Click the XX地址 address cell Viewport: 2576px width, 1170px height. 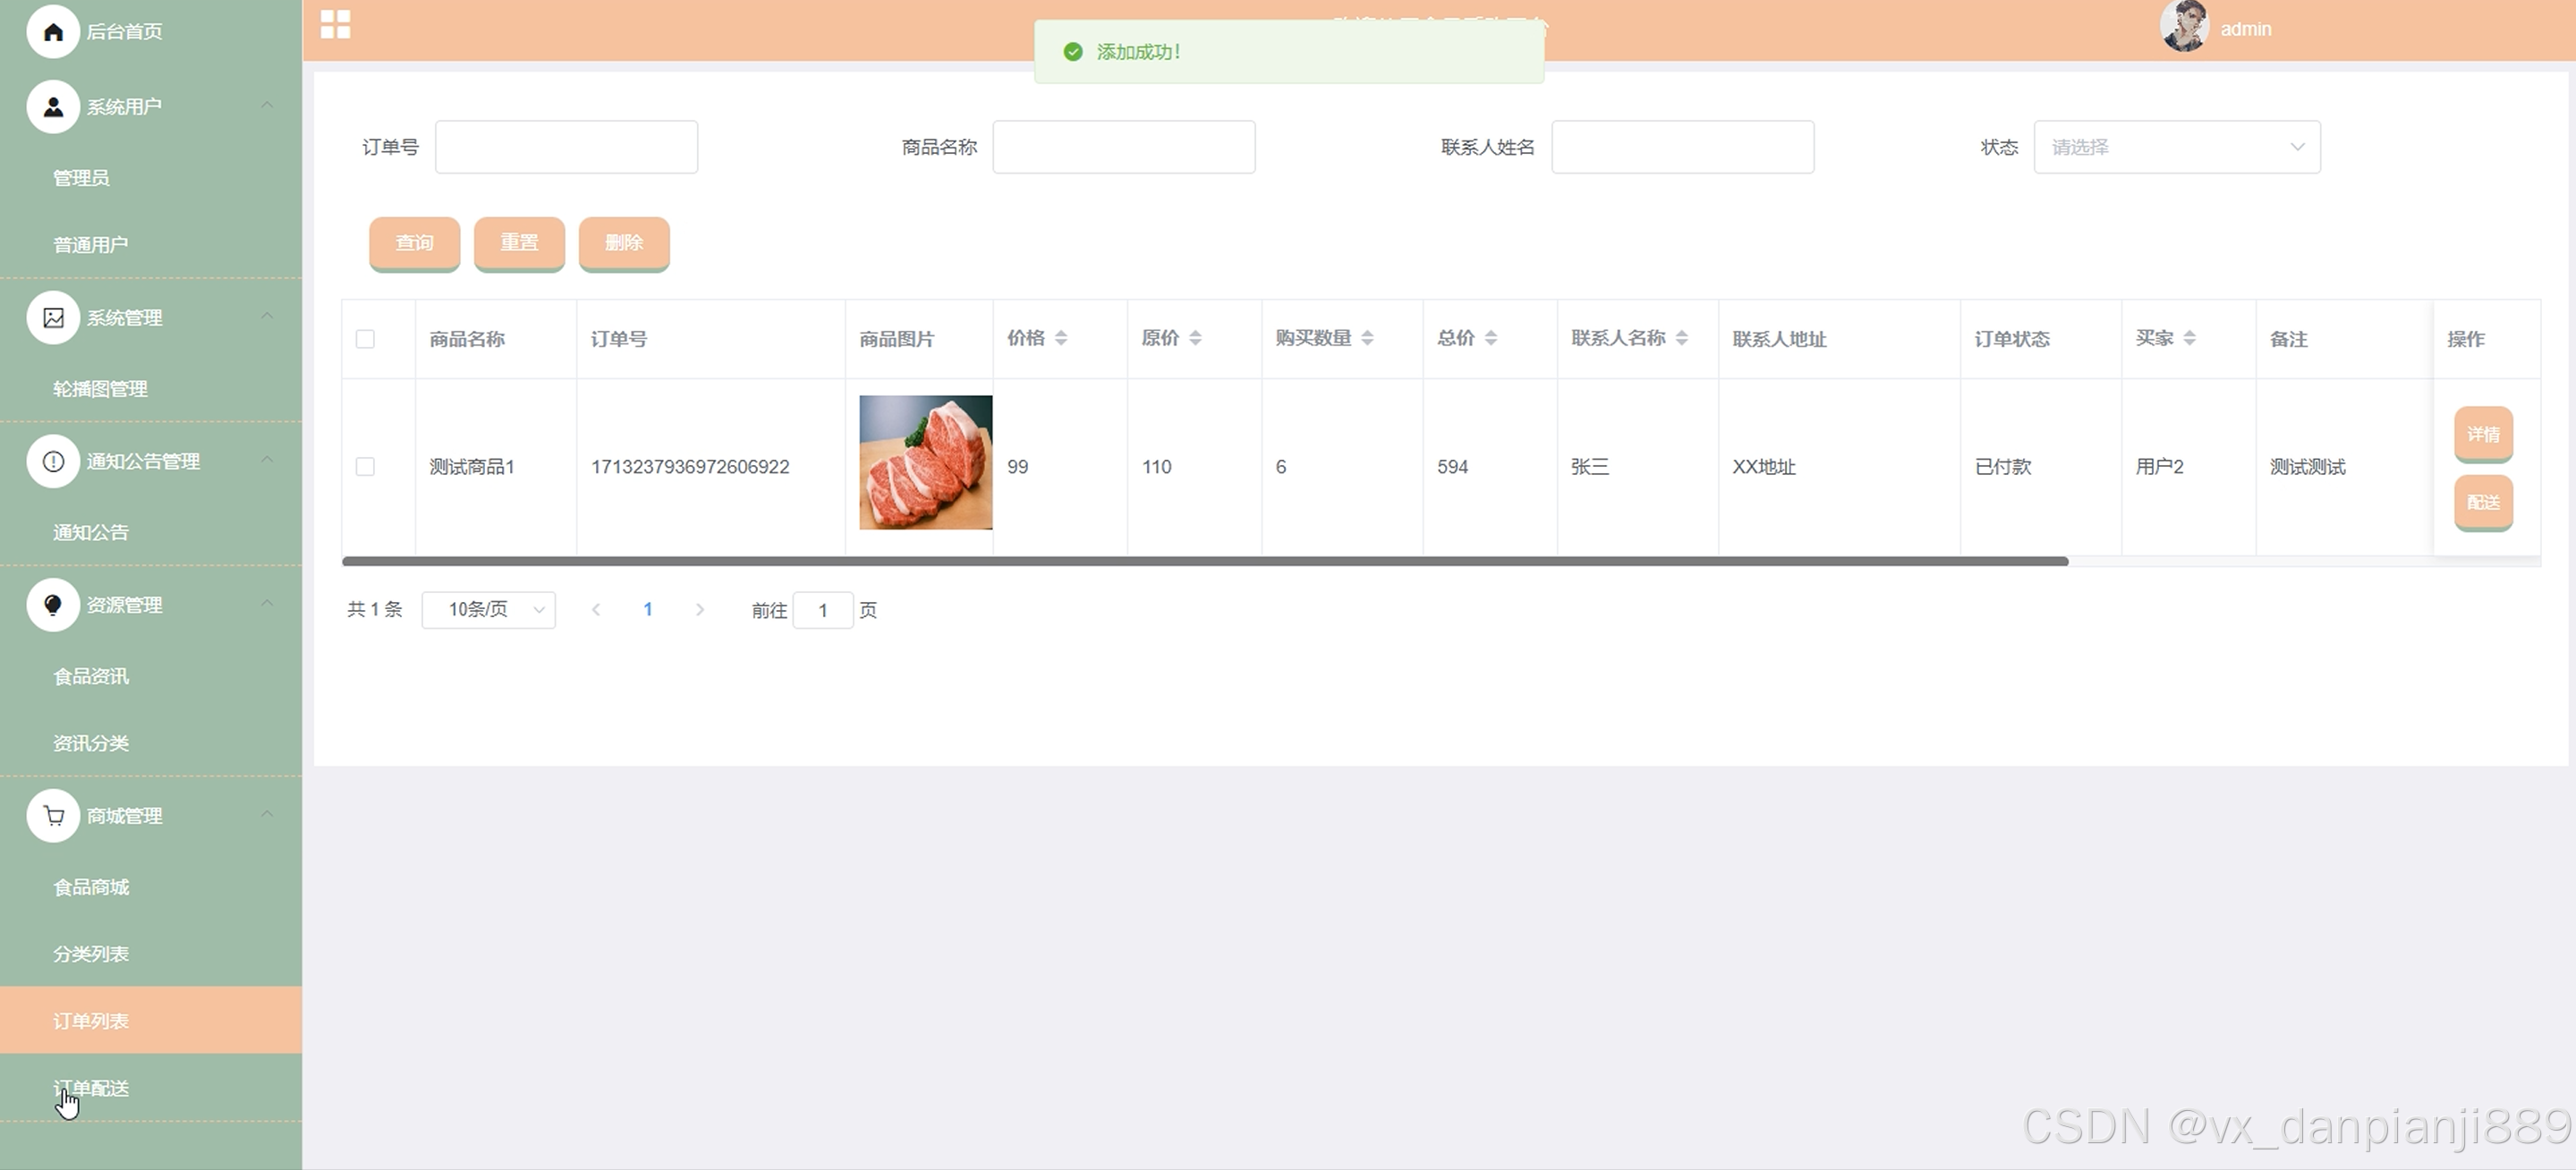coord(1764,467)
